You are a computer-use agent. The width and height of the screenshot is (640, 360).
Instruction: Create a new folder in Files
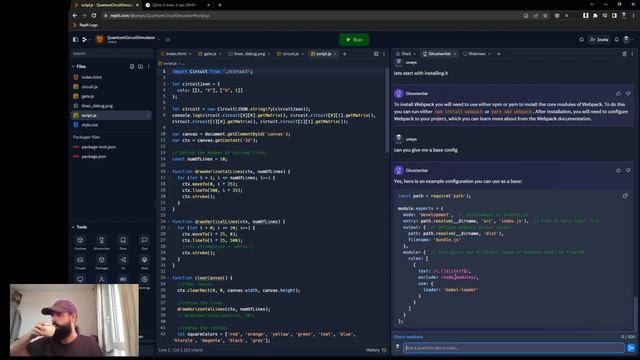[x=140, y=66]
